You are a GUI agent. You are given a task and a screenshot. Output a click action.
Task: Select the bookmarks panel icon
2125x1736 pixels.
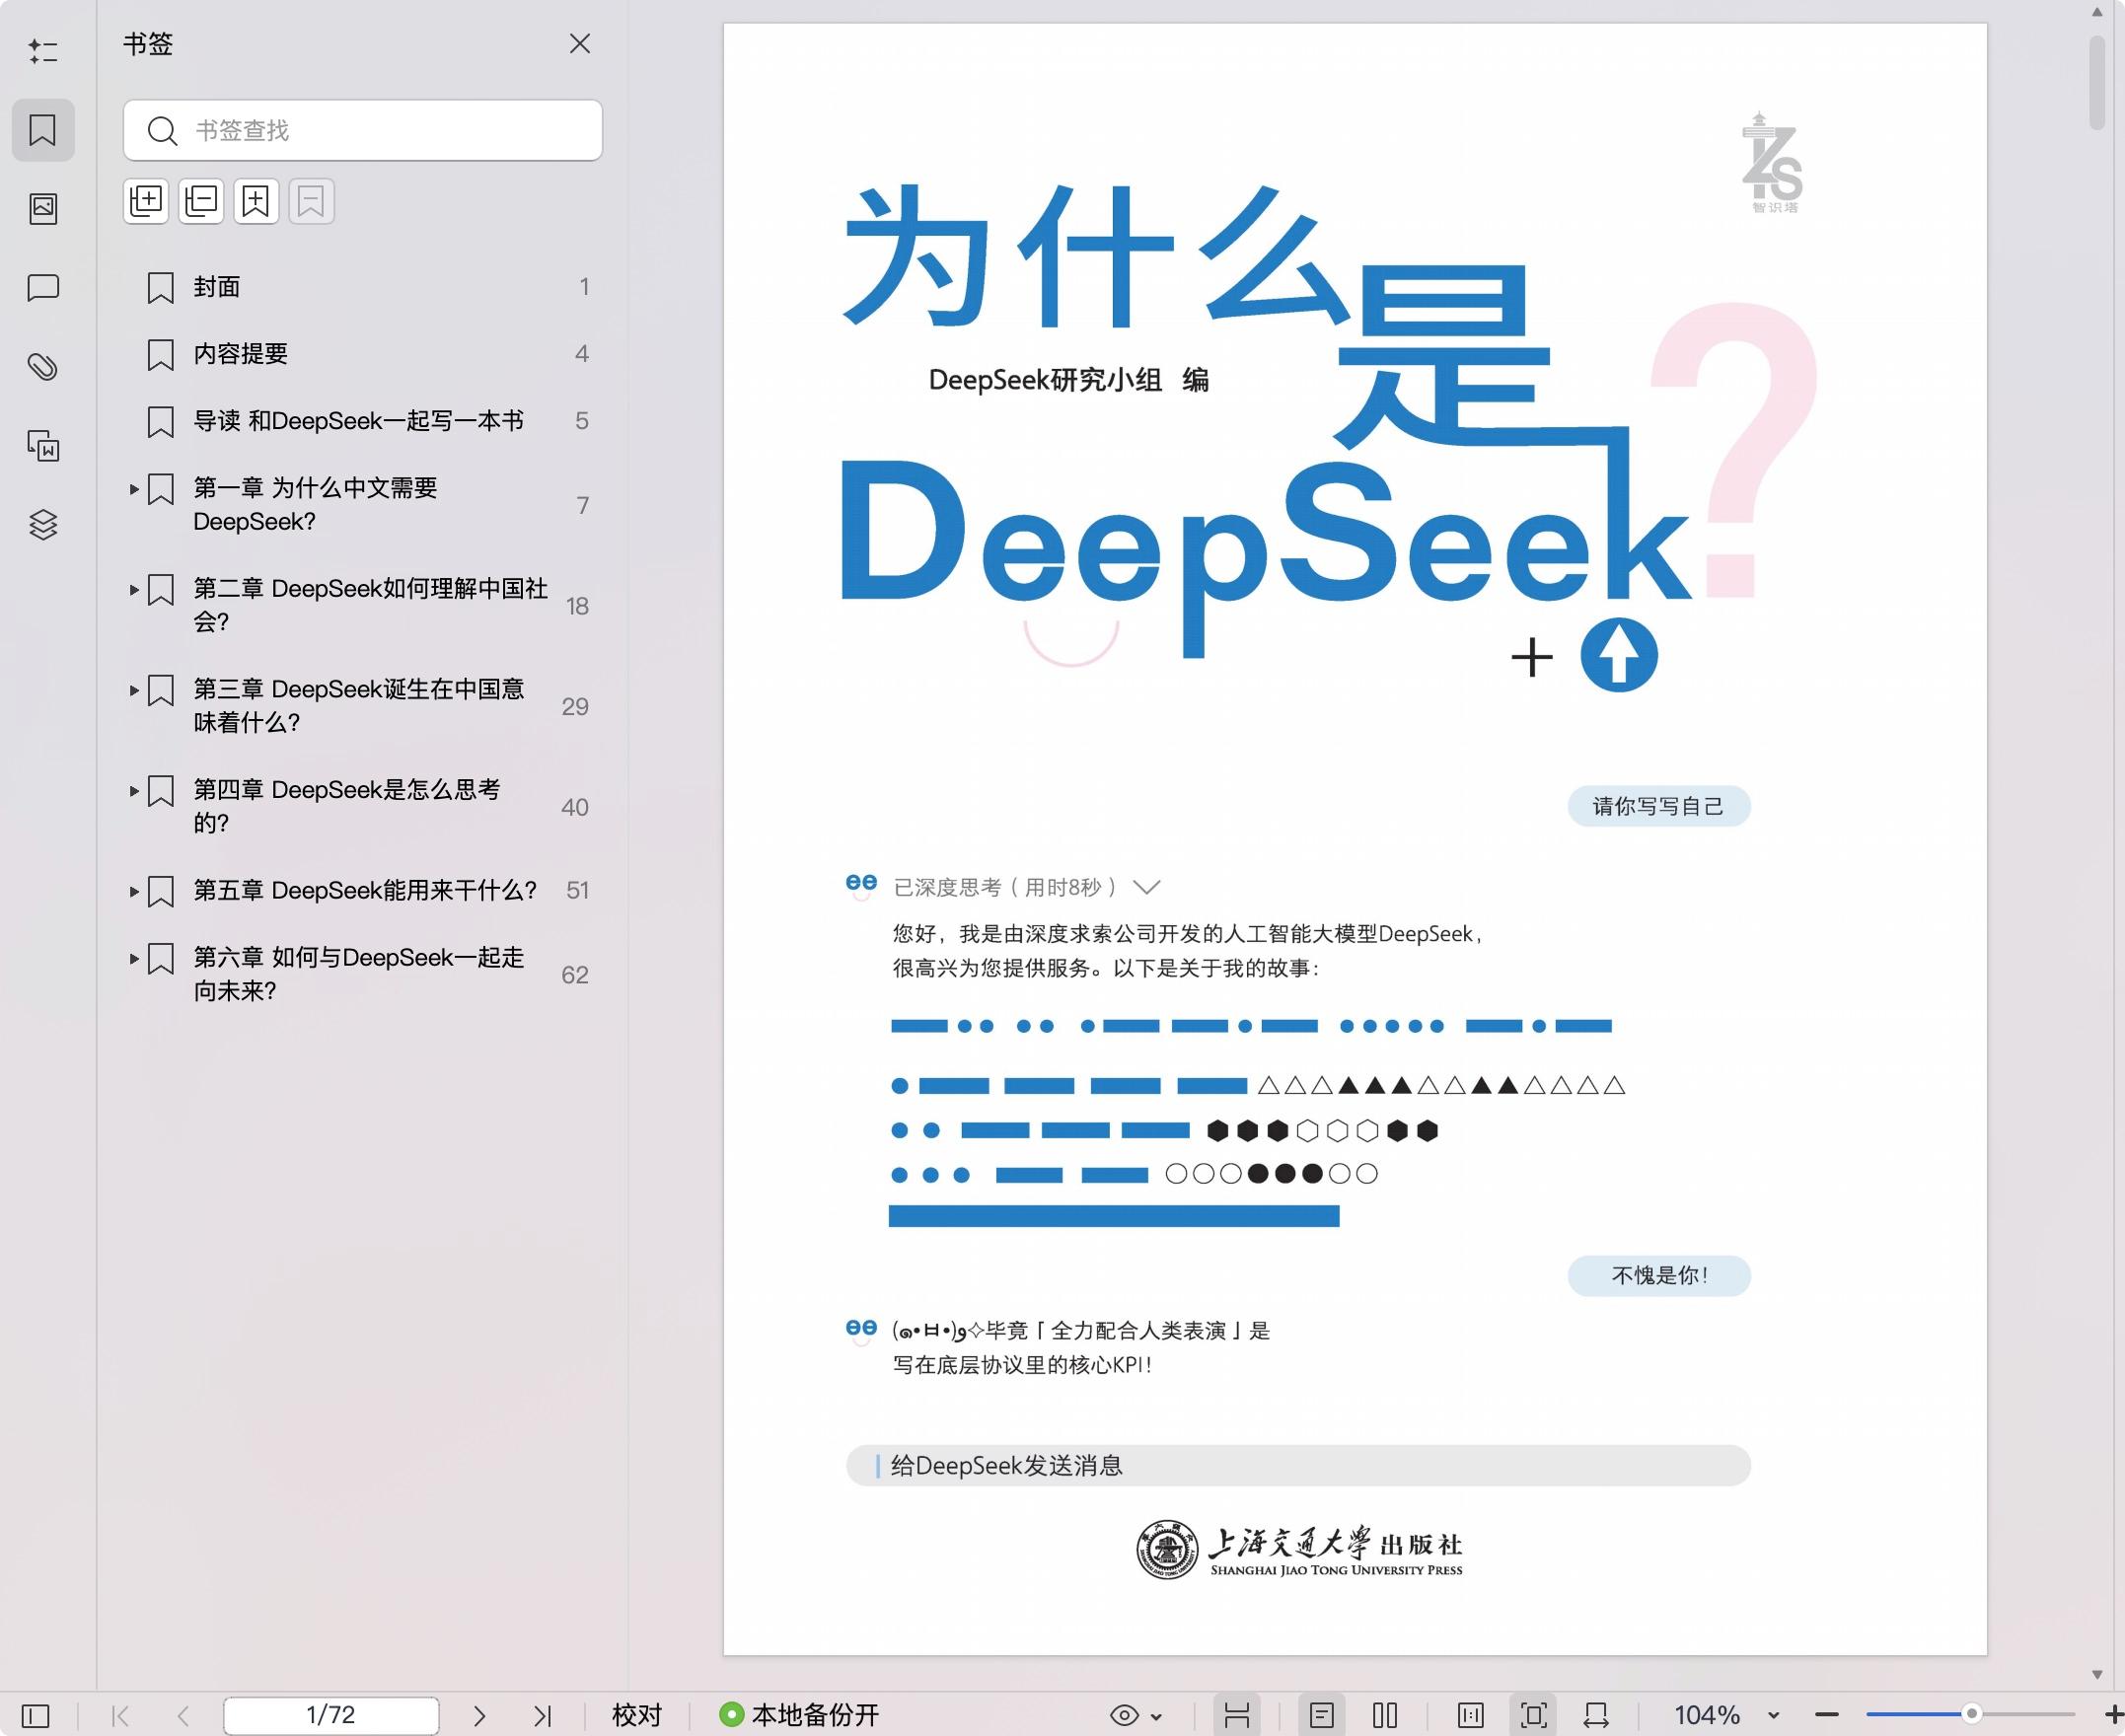pos(43,130)
